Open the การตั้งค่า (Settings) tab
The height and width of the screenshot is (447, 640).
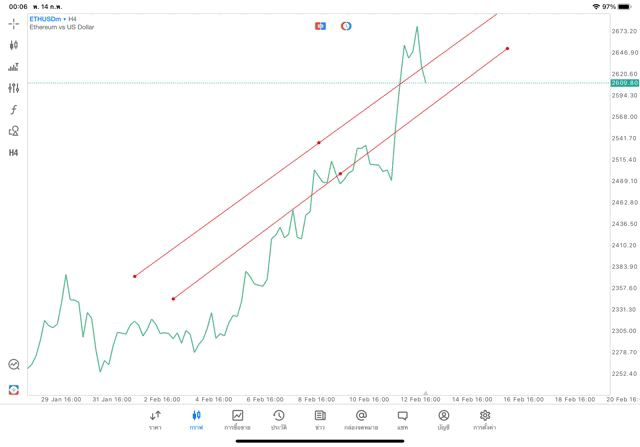click(485, 419)
